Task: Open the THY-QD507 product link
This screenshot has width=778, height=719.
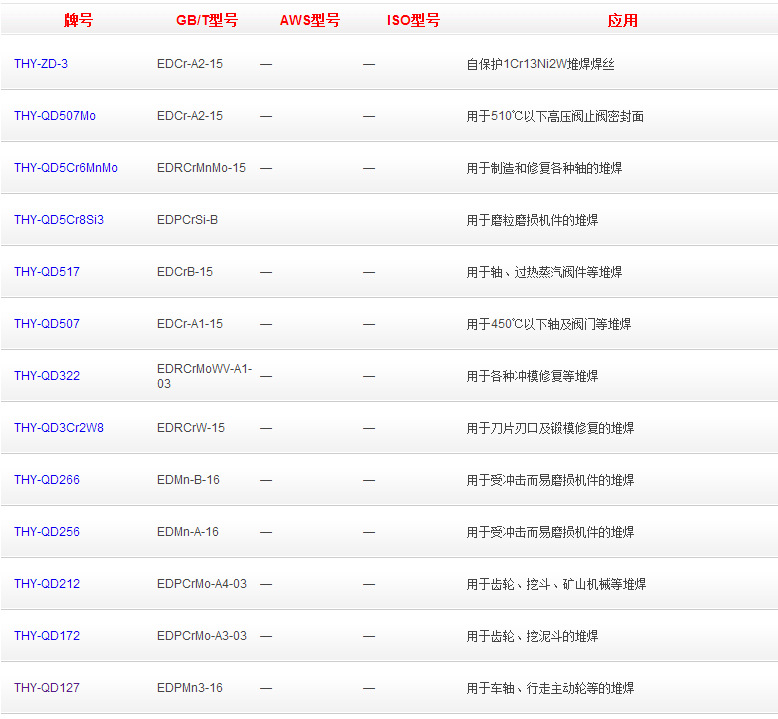Action: pyautogui.click(x=47, y=324)
